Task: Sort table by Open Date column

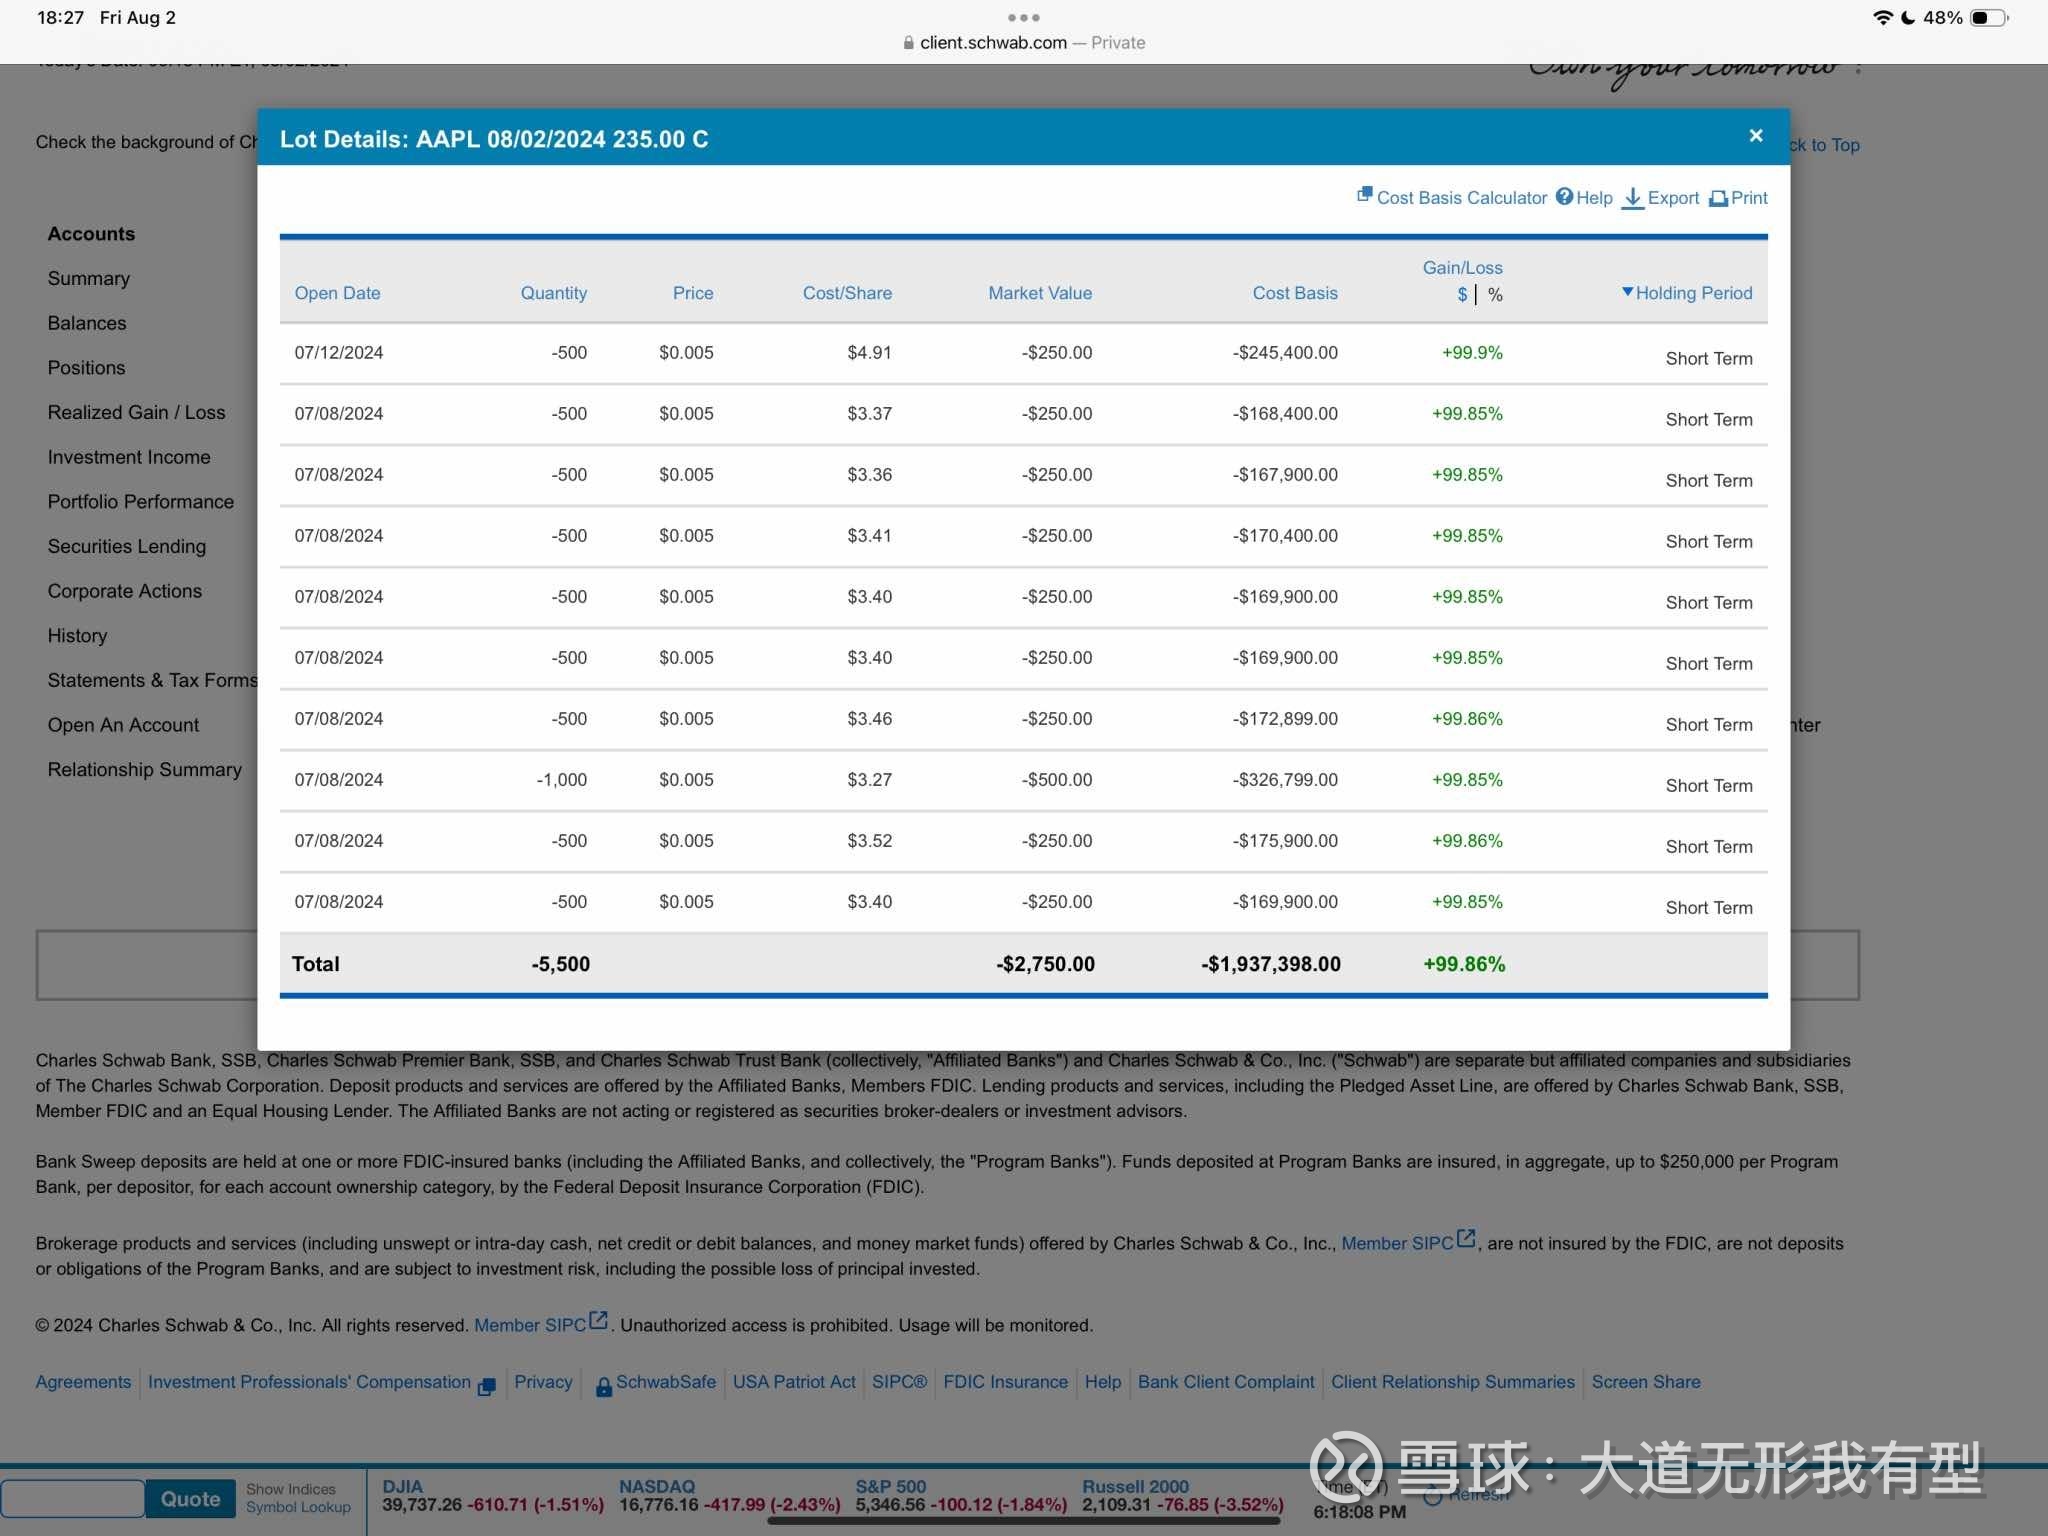Action: [x=337, y=293]
